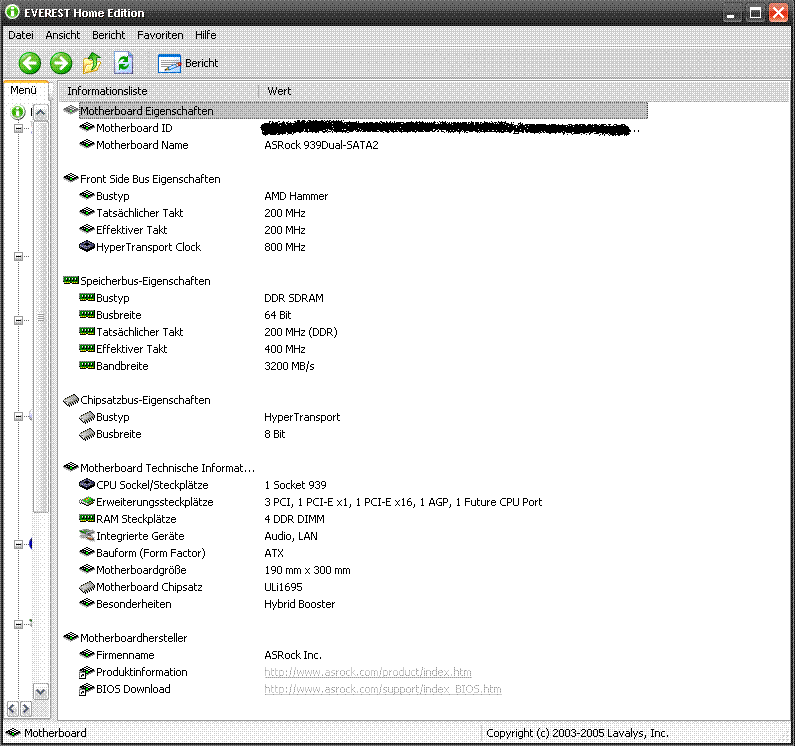Click the RAM Steckplätze icon
The height and width of the screenshot is (746, 795).
(87, 518)
